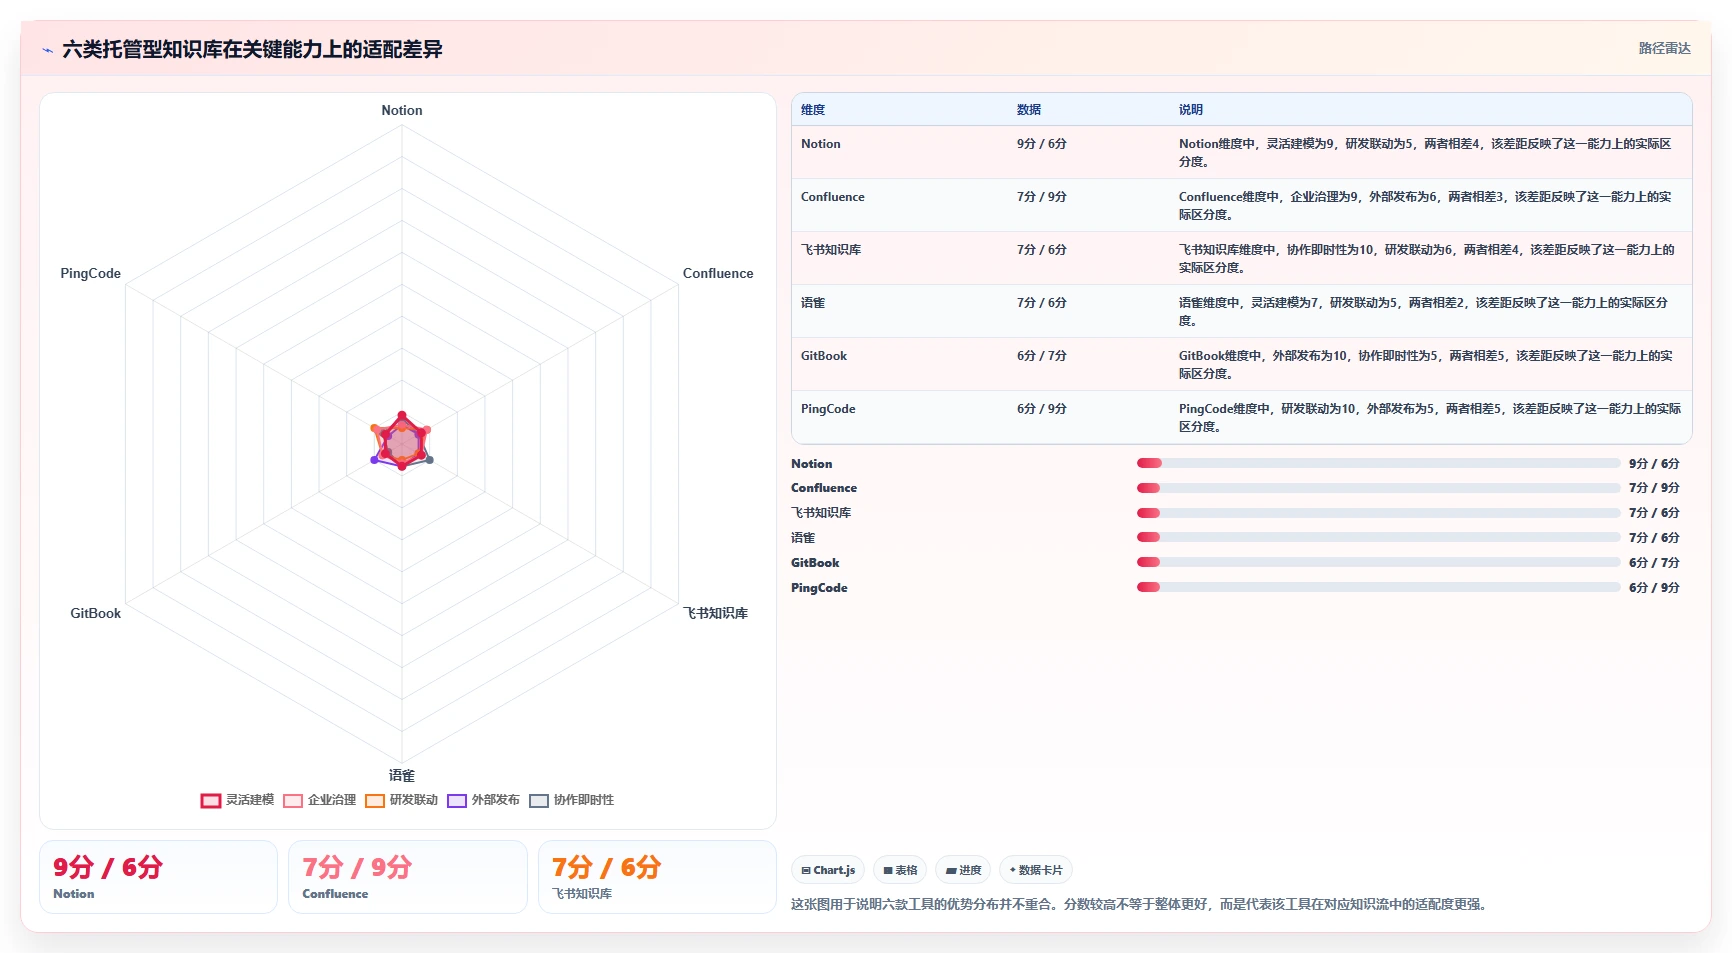Click the Notion radar axis label
Screen dimensions: 1732x953
(402, 111)
